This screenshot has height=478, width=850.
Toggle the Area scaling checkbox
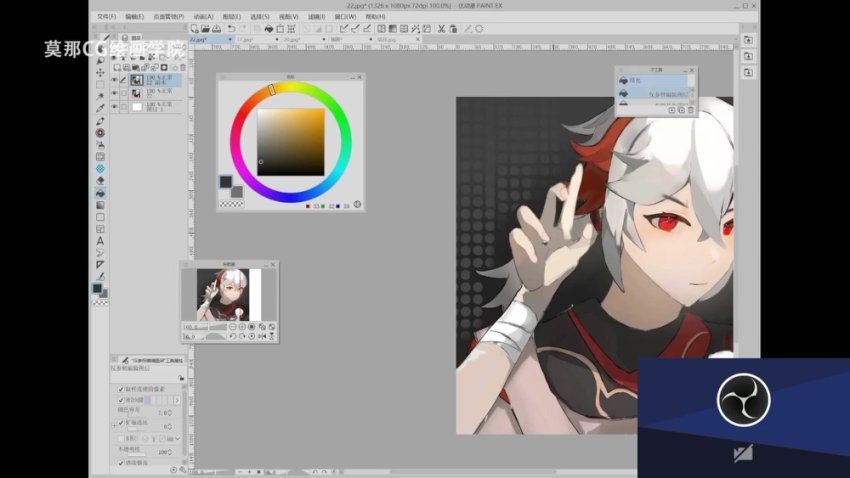[x=121, y=423]
